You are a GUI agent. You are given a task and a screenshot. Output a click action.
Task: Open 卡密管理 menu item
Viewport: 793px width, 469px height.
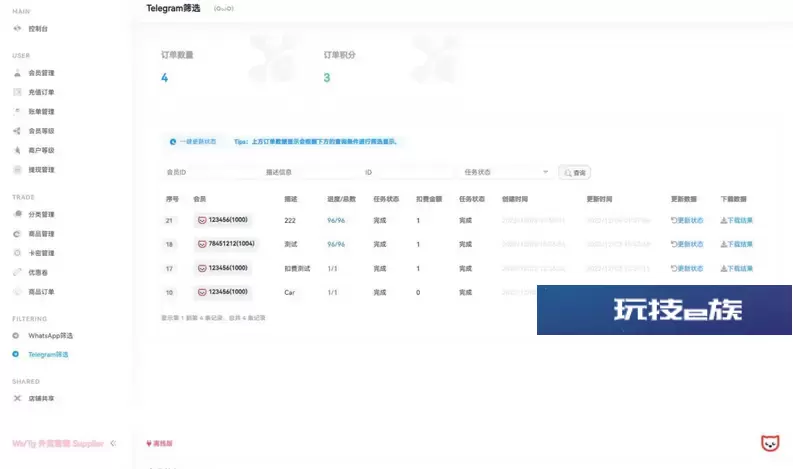(x=41, y=253)
